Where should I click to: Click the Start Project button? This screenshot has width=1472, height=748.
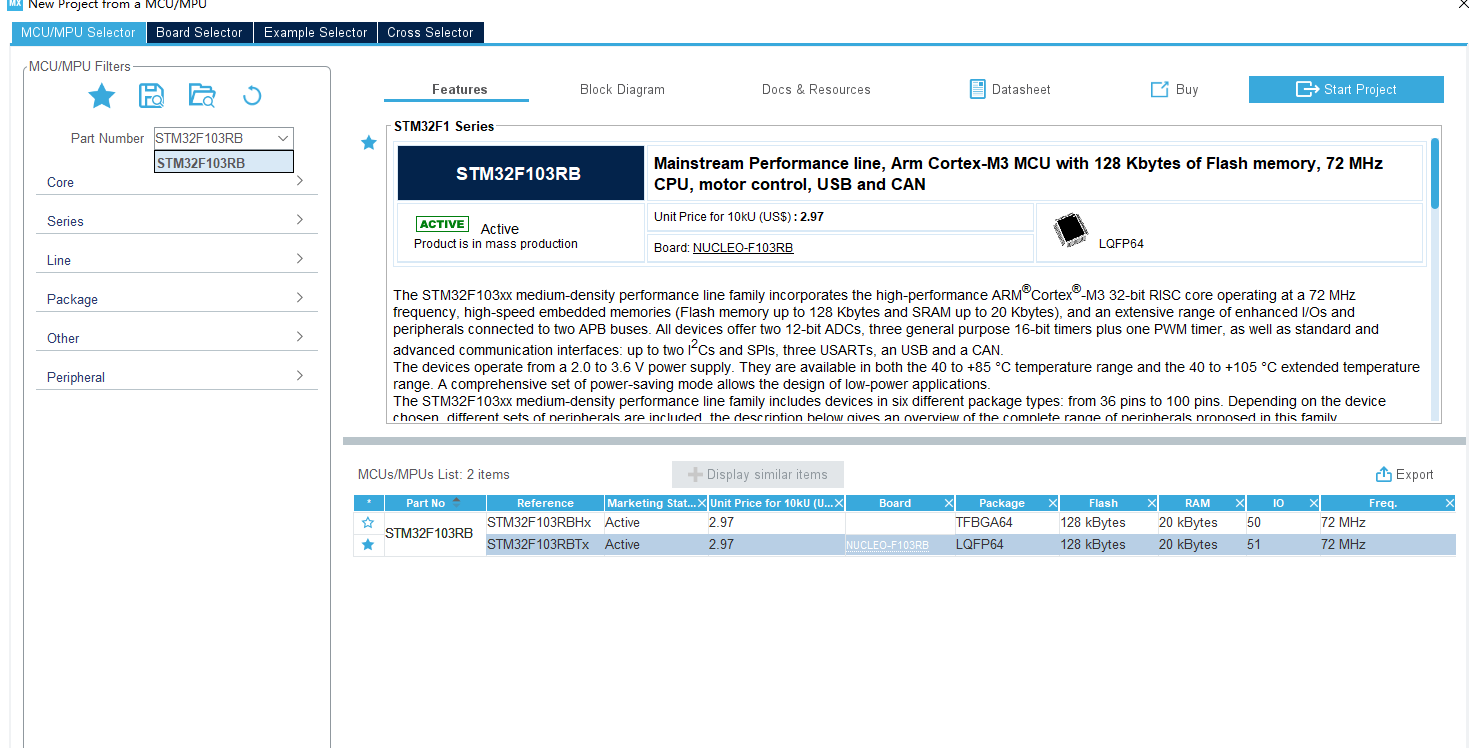point(1346,89)
